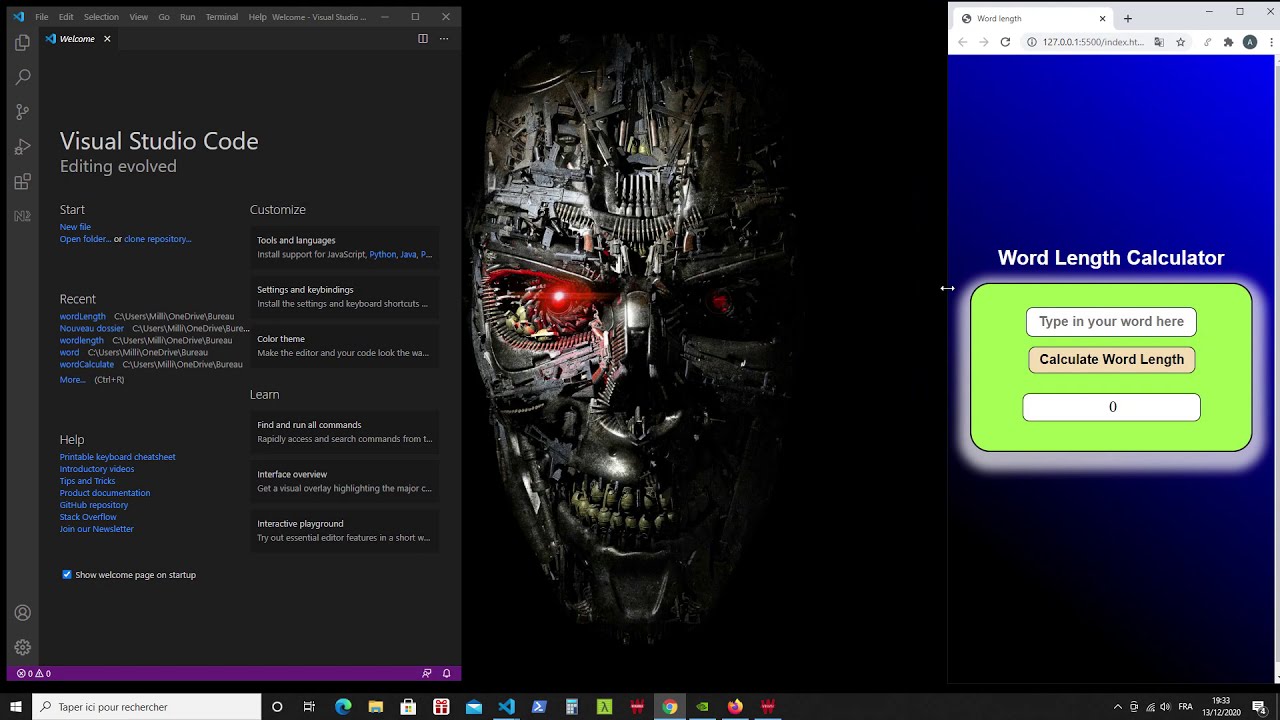Bookmark this page with the star icon

(1181, 42)
